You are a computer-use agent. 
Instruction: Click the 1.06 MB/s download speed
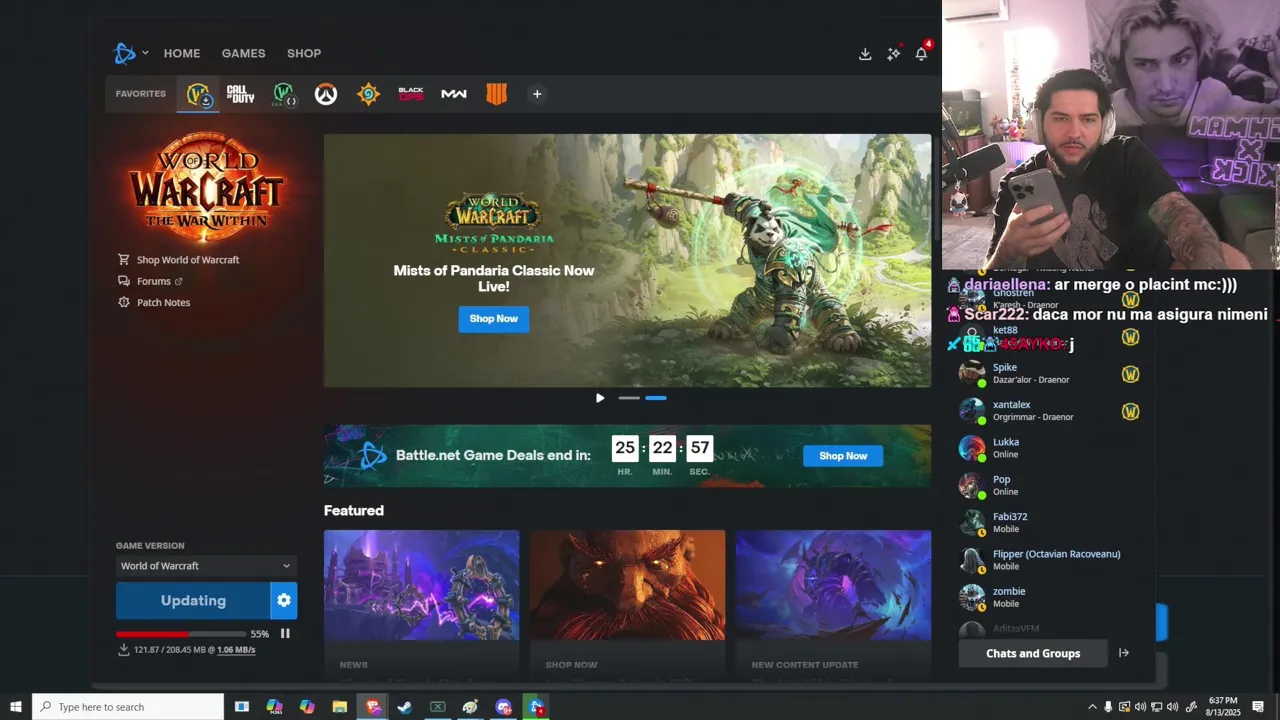tap(236, 650)
